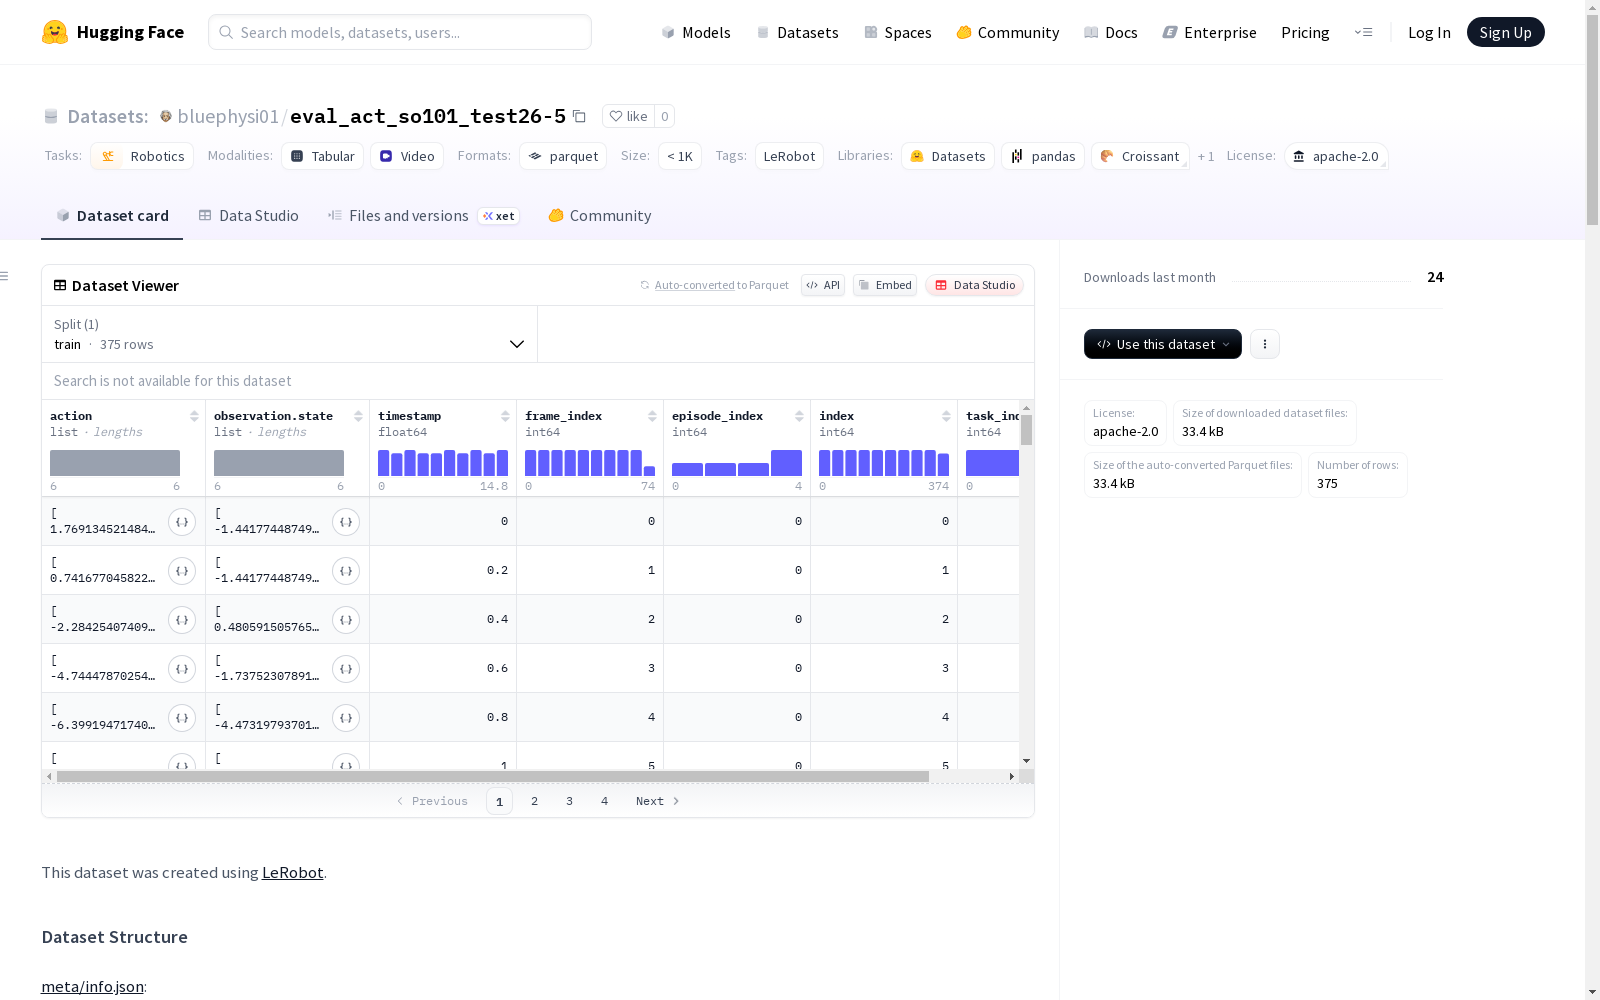Sort by the timestamp column
The height and width of the screenshot is (1000, 1600).
pos(505,416)
